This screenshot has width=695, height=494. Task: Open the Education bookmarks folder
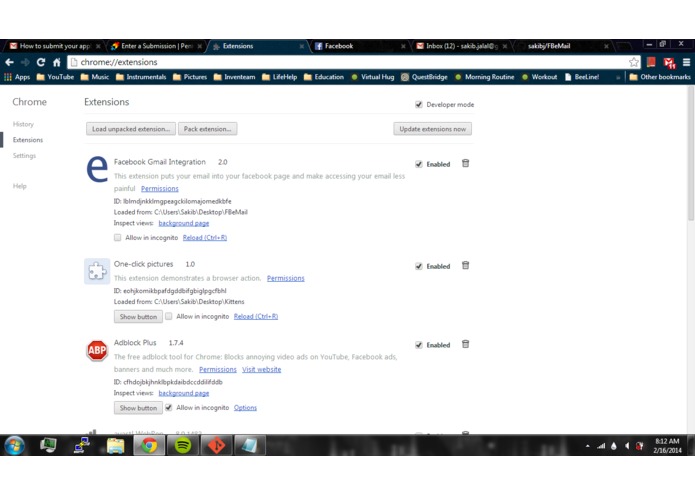(324, 77)
